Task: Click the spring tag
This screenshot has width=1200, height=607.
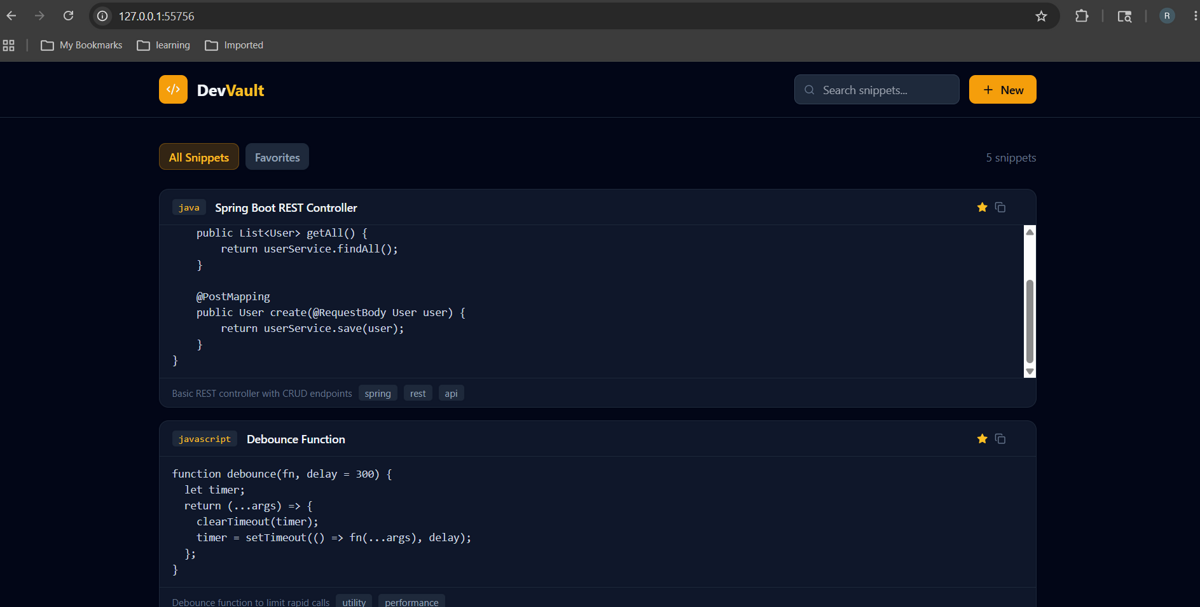Action: [378, 393]
